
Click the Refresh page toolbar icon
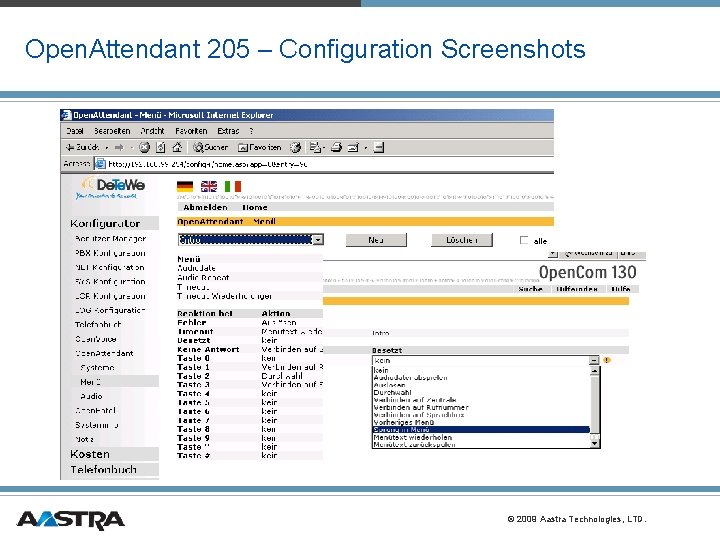161,147
